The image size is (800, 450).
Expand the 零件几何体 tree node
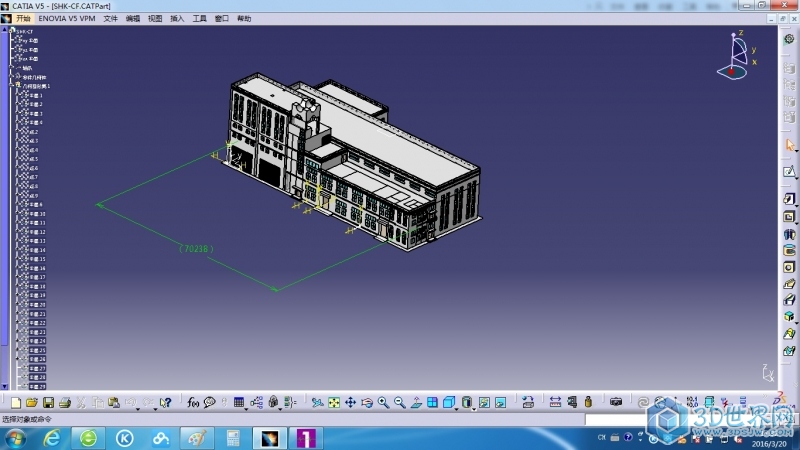[11, 77]
